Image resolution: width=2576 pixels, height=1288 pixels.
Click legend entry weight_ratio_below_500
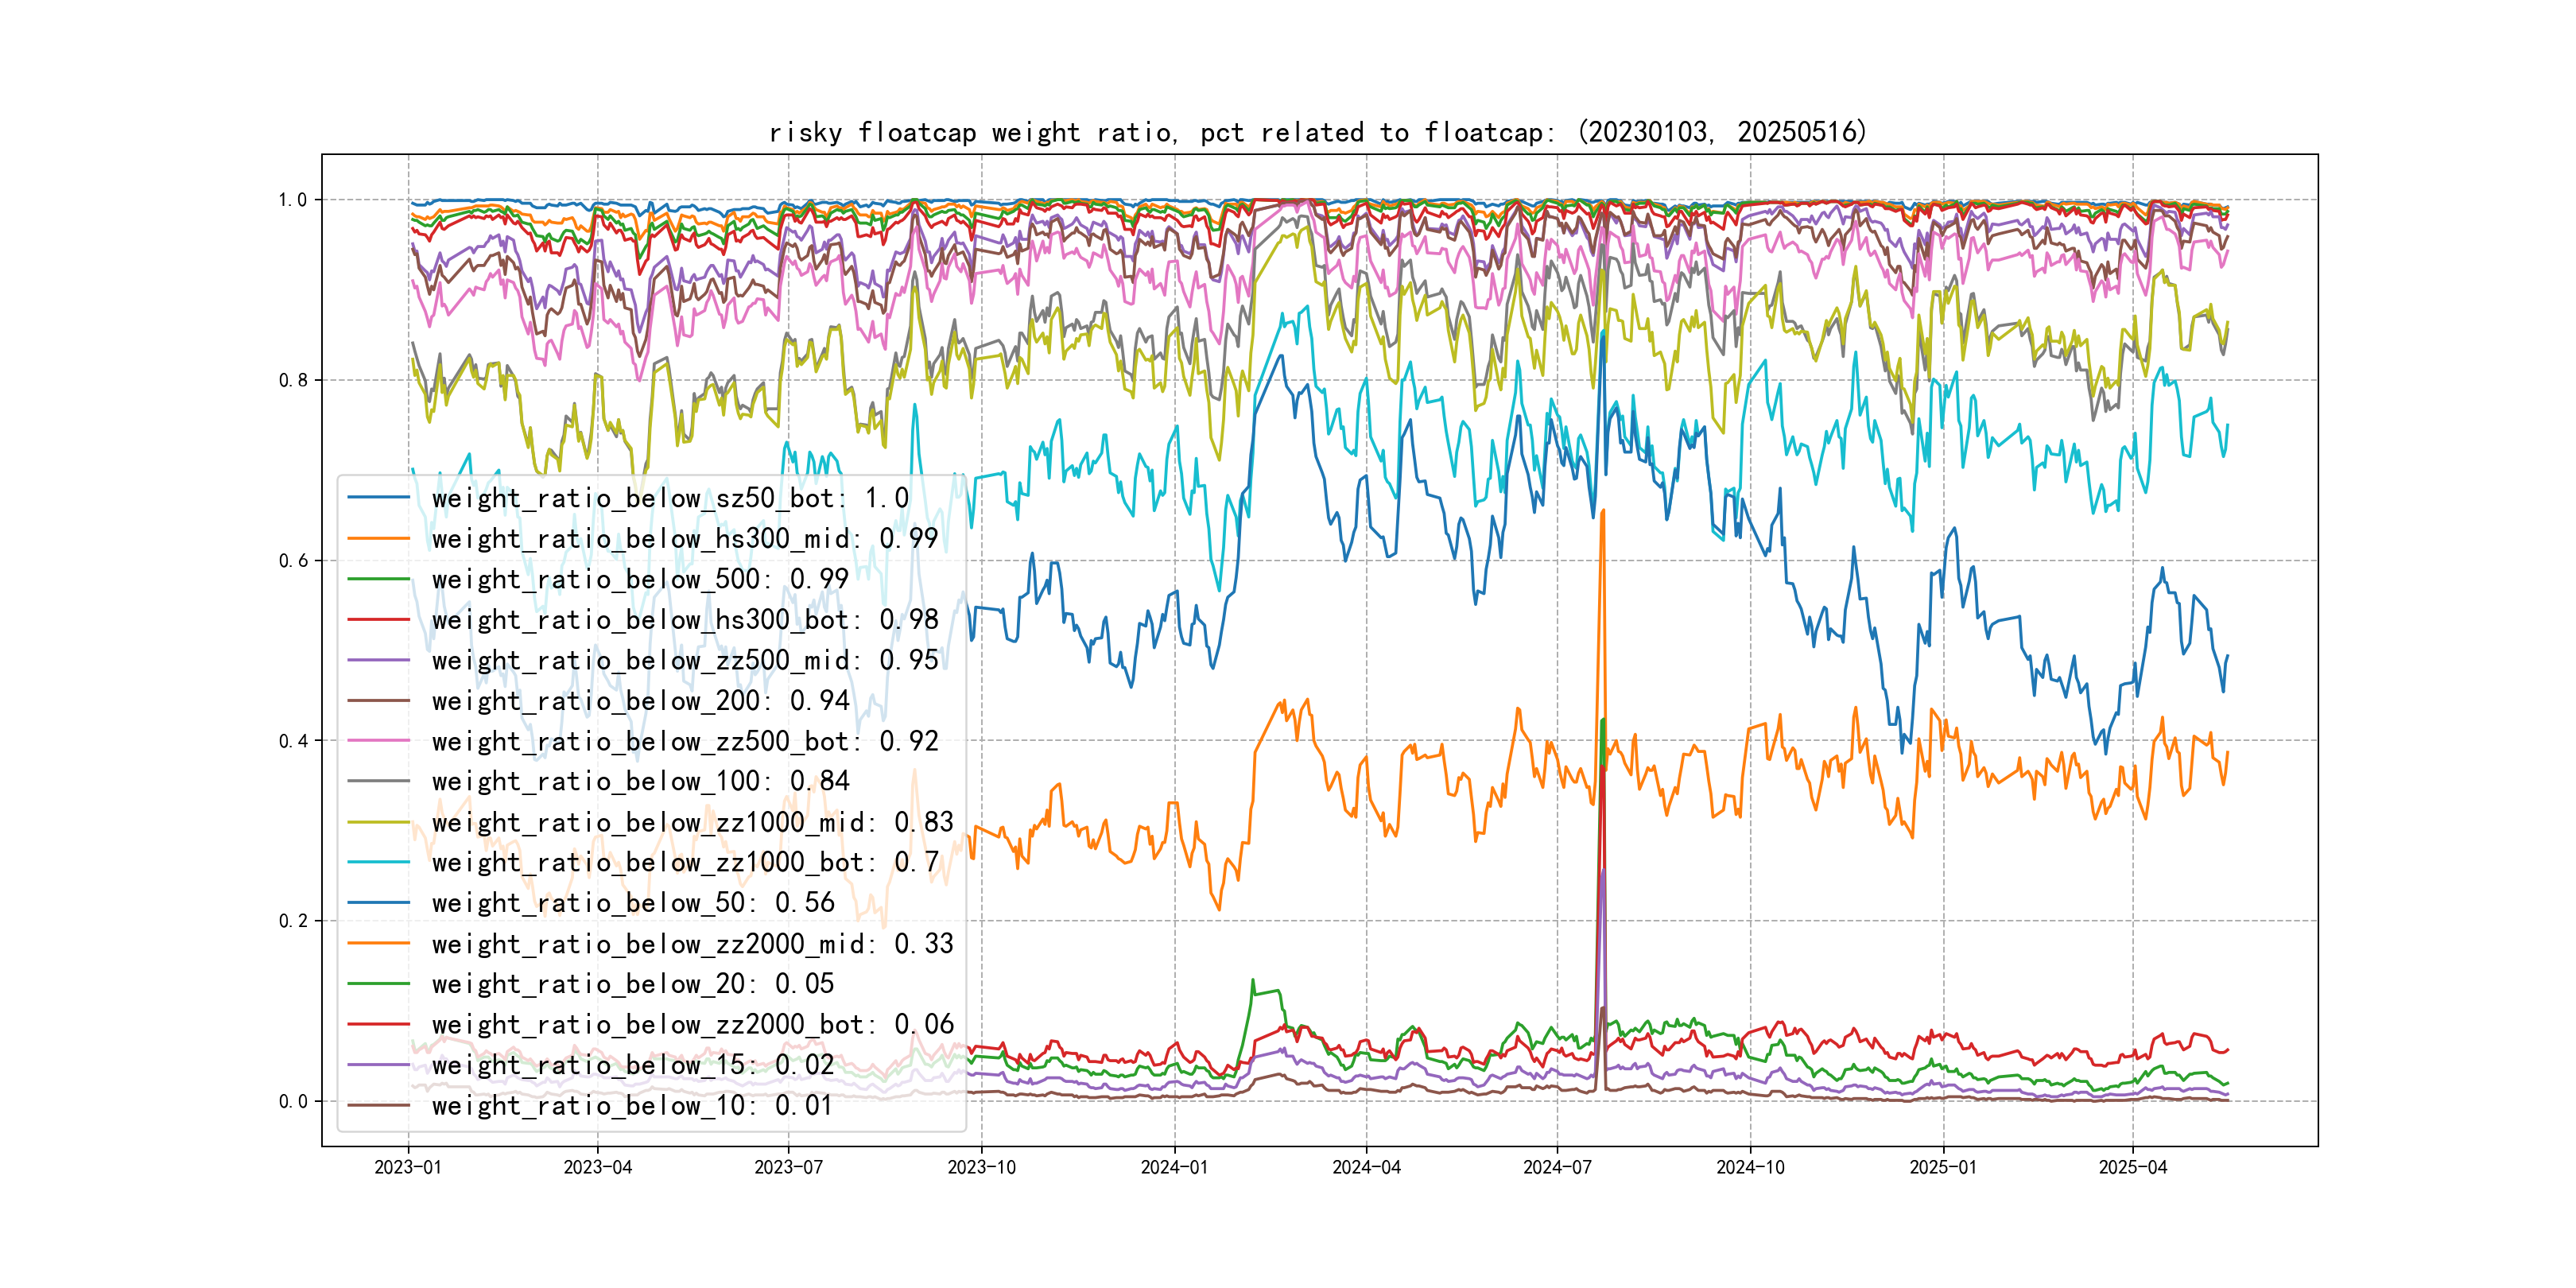click(639, 579)
